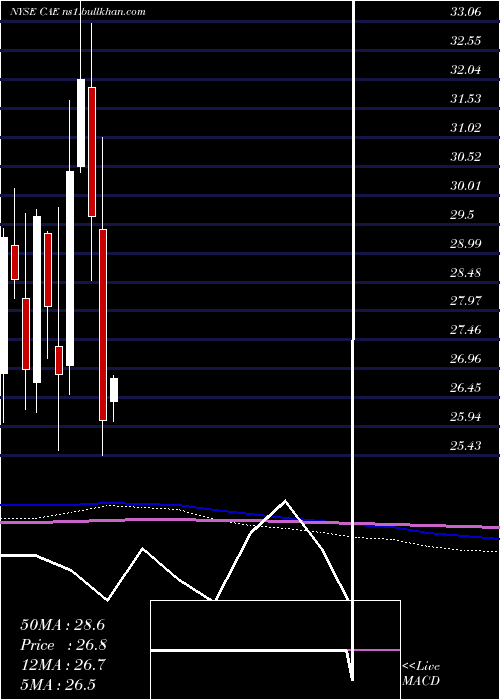The height and width of the screenshot is (700, 500).
Task: Click the '<<Live MACD' label
Action: pos(421,674)
